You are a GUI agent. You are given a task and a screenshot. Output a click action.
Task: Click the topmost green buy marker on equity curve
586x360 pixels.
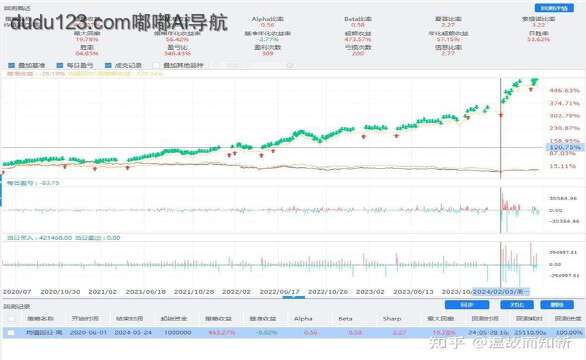[534, 81]
